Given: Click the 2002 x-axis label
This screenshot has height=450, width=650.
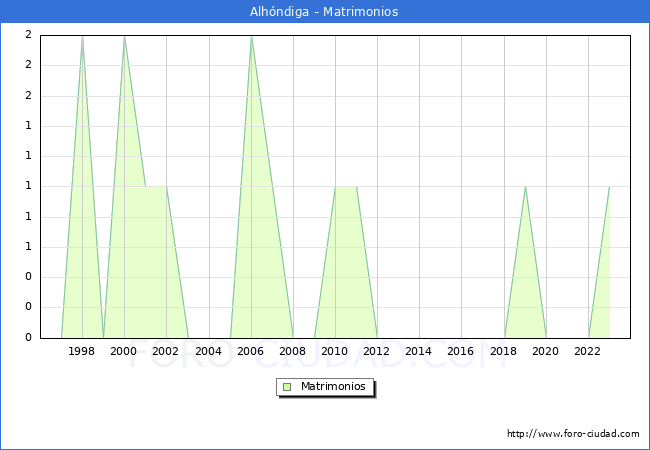Looking at the screenshot, I should click(165, 351).
